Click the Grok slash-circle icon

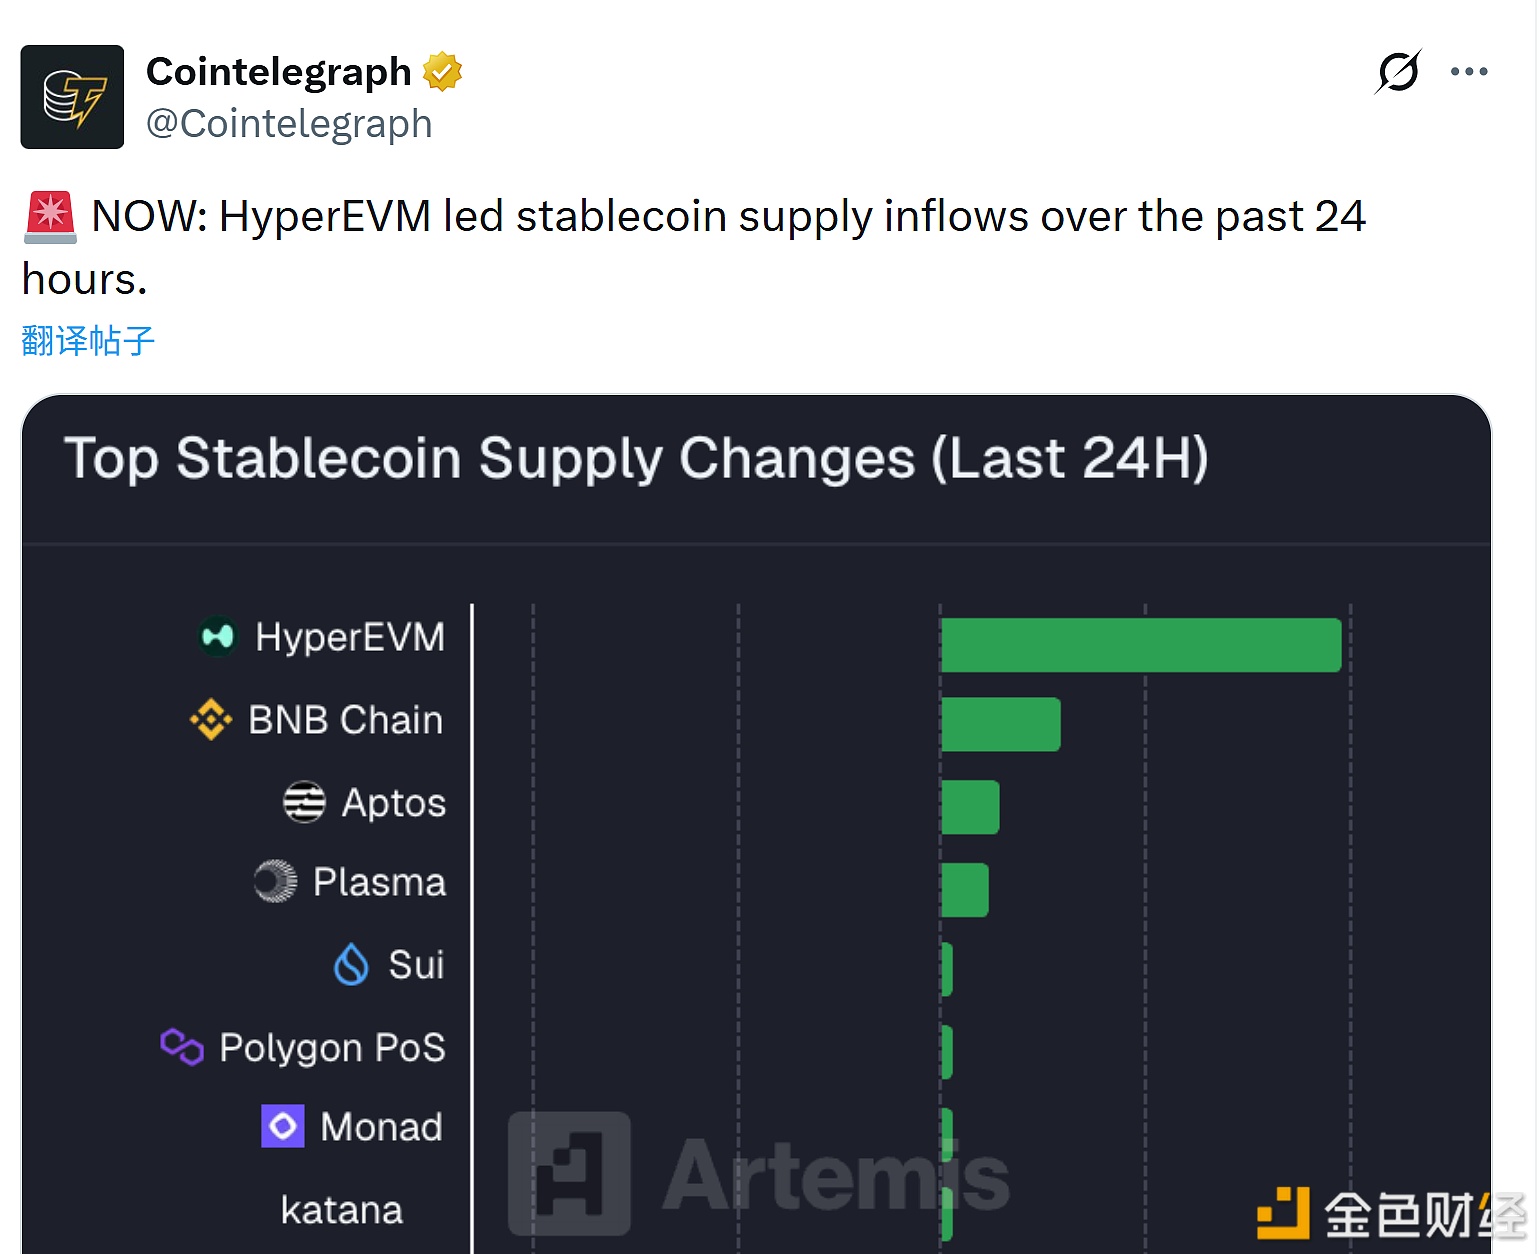pos(1398,72)
